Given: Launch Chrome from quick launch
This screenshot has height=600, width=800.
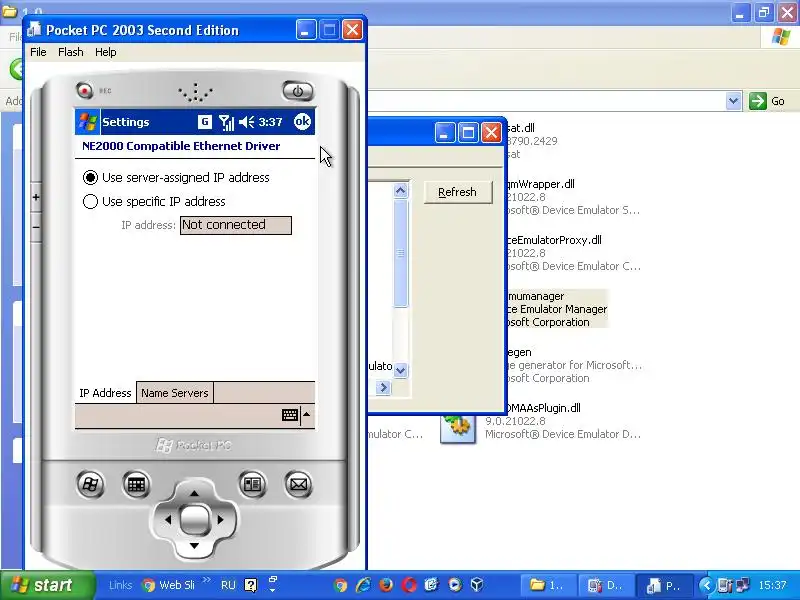Looking at the screenshot, I should point(340,585).
